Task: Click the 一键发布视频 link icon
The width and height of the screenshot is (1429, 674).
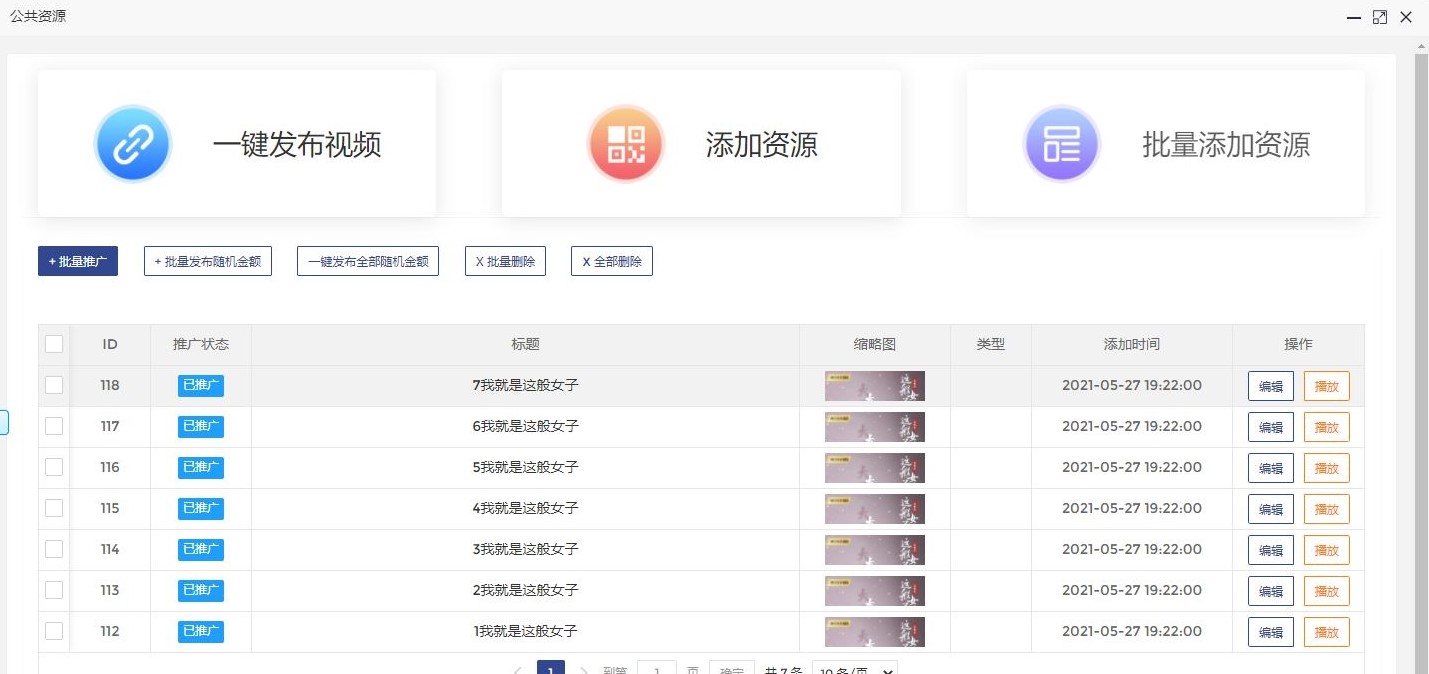Action: point(133,142)
